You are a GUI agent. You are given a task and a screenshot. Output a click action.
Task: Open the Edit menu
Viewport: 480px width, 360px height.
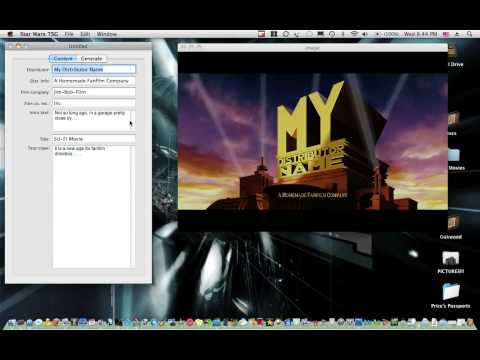[85, 34]
